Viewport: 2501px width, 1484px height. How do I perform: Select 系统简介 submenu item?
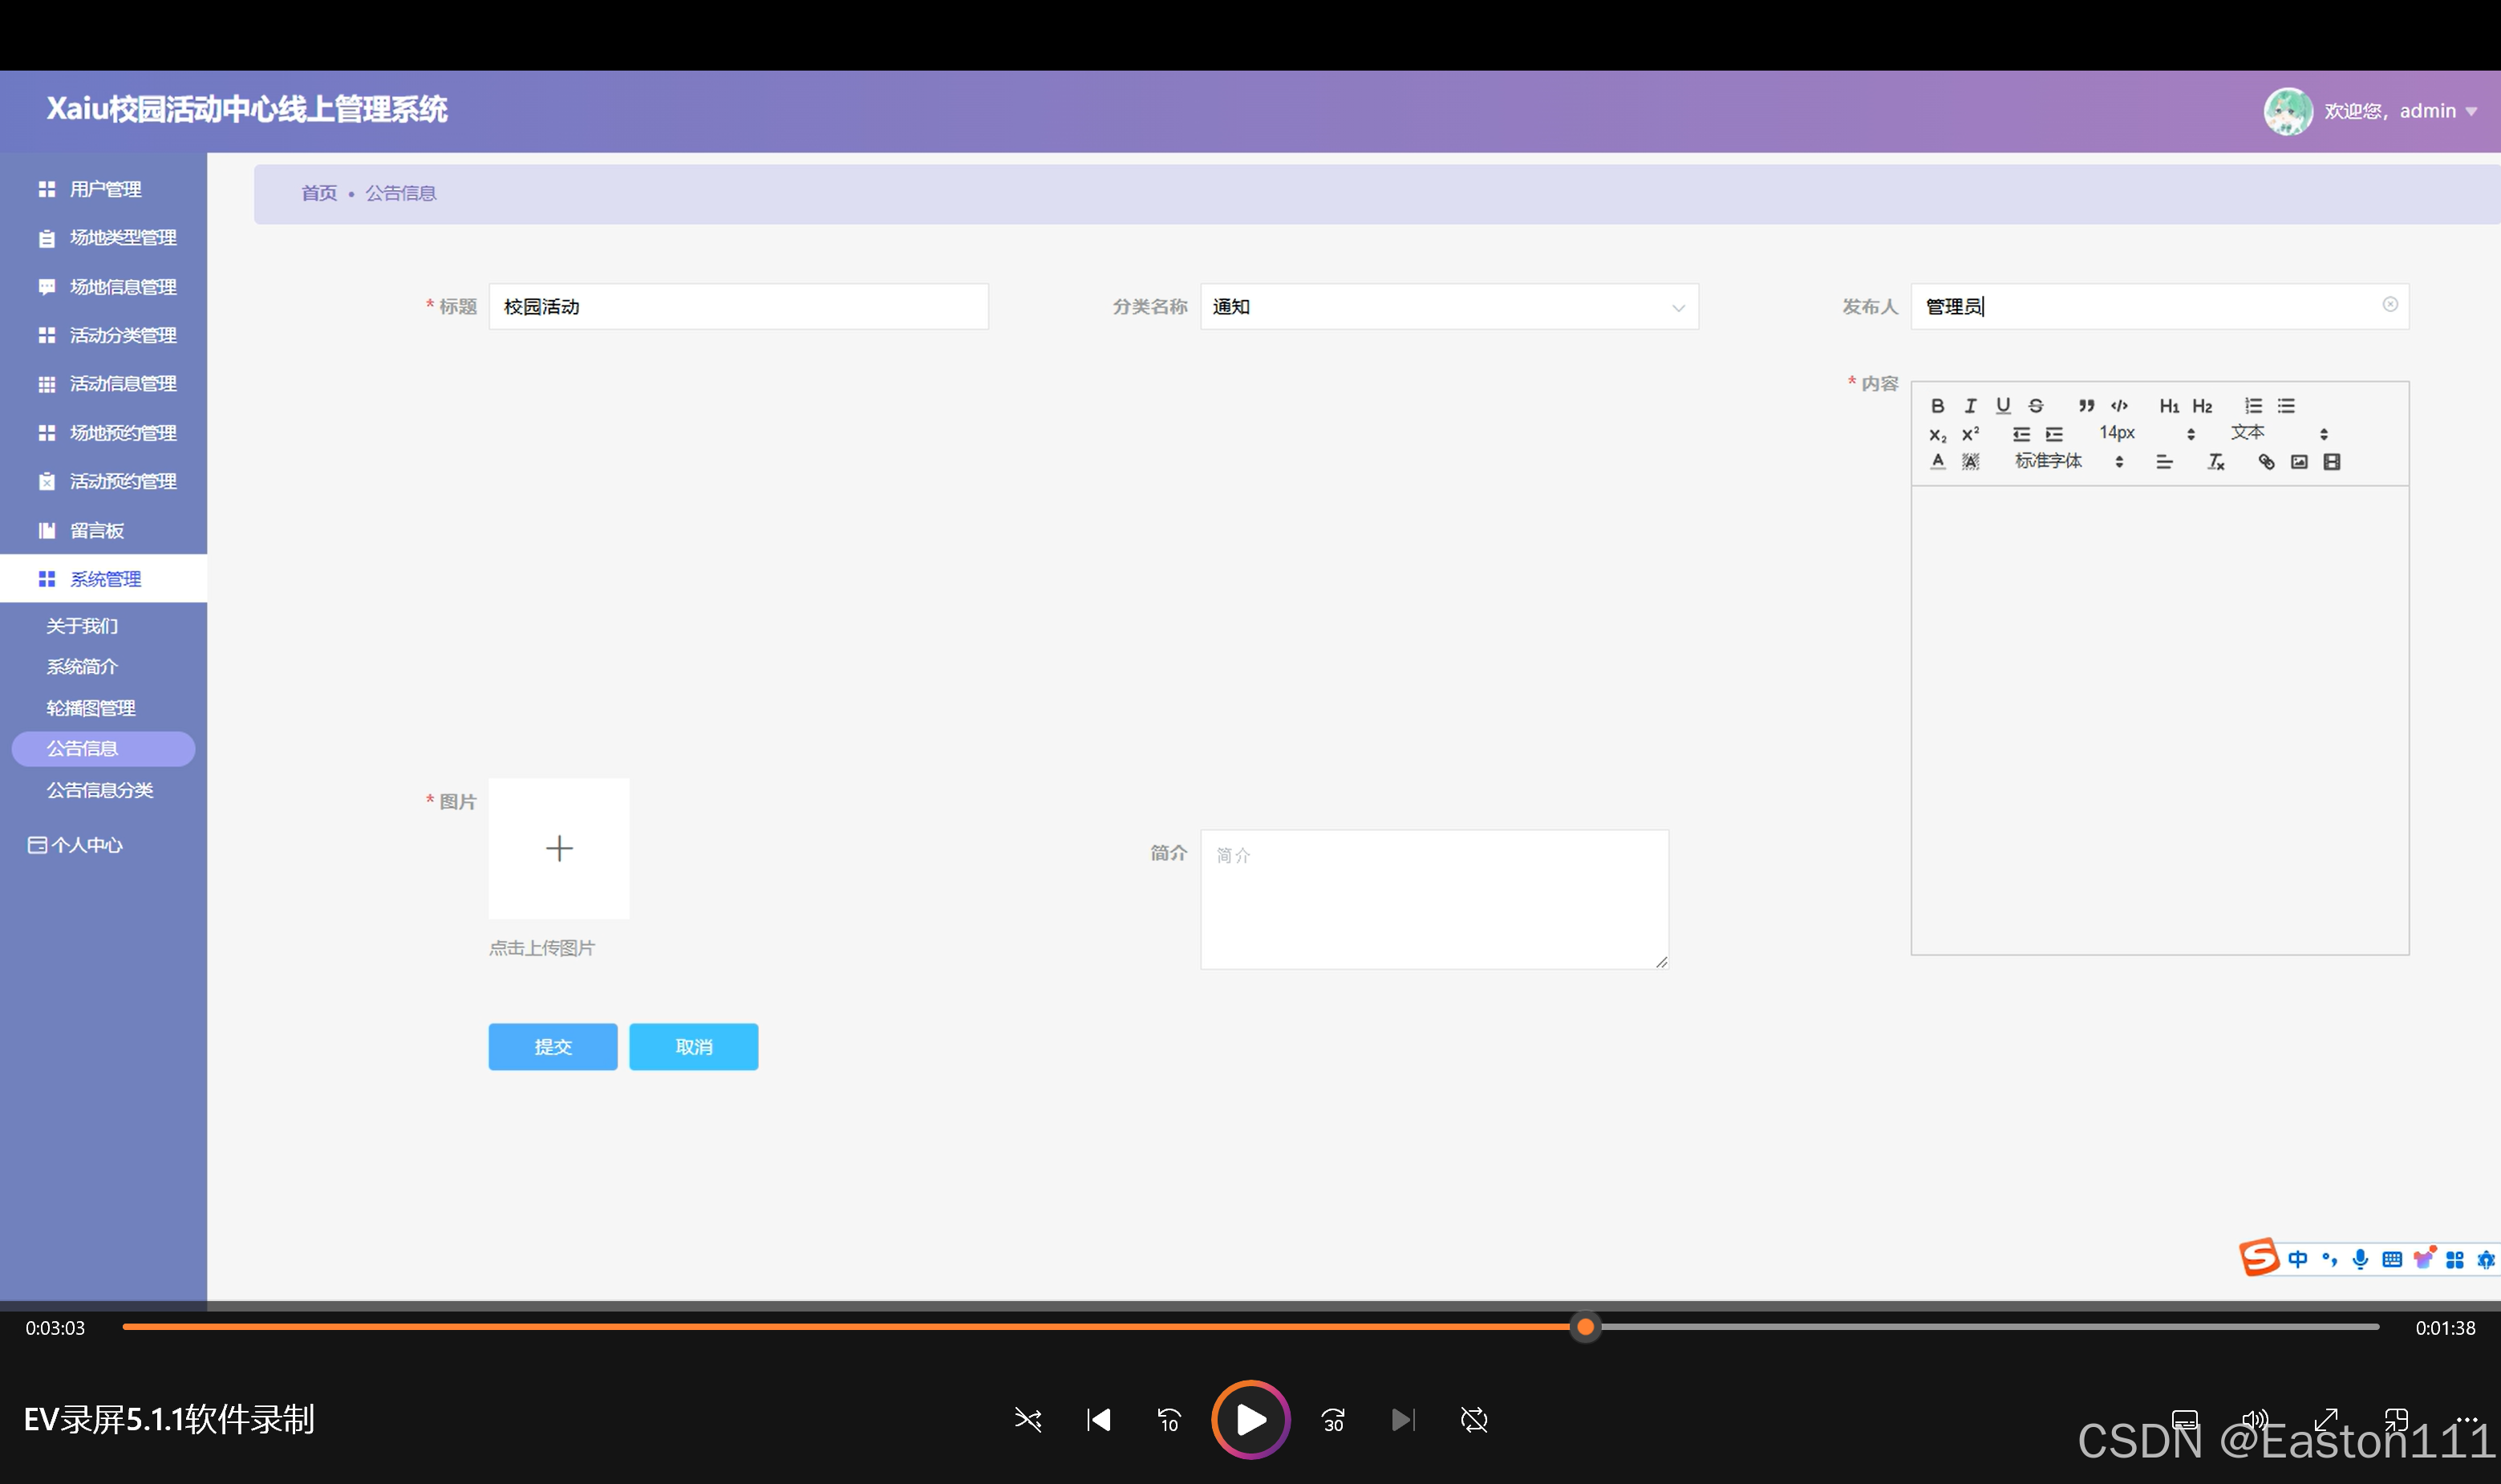point(82,667)
